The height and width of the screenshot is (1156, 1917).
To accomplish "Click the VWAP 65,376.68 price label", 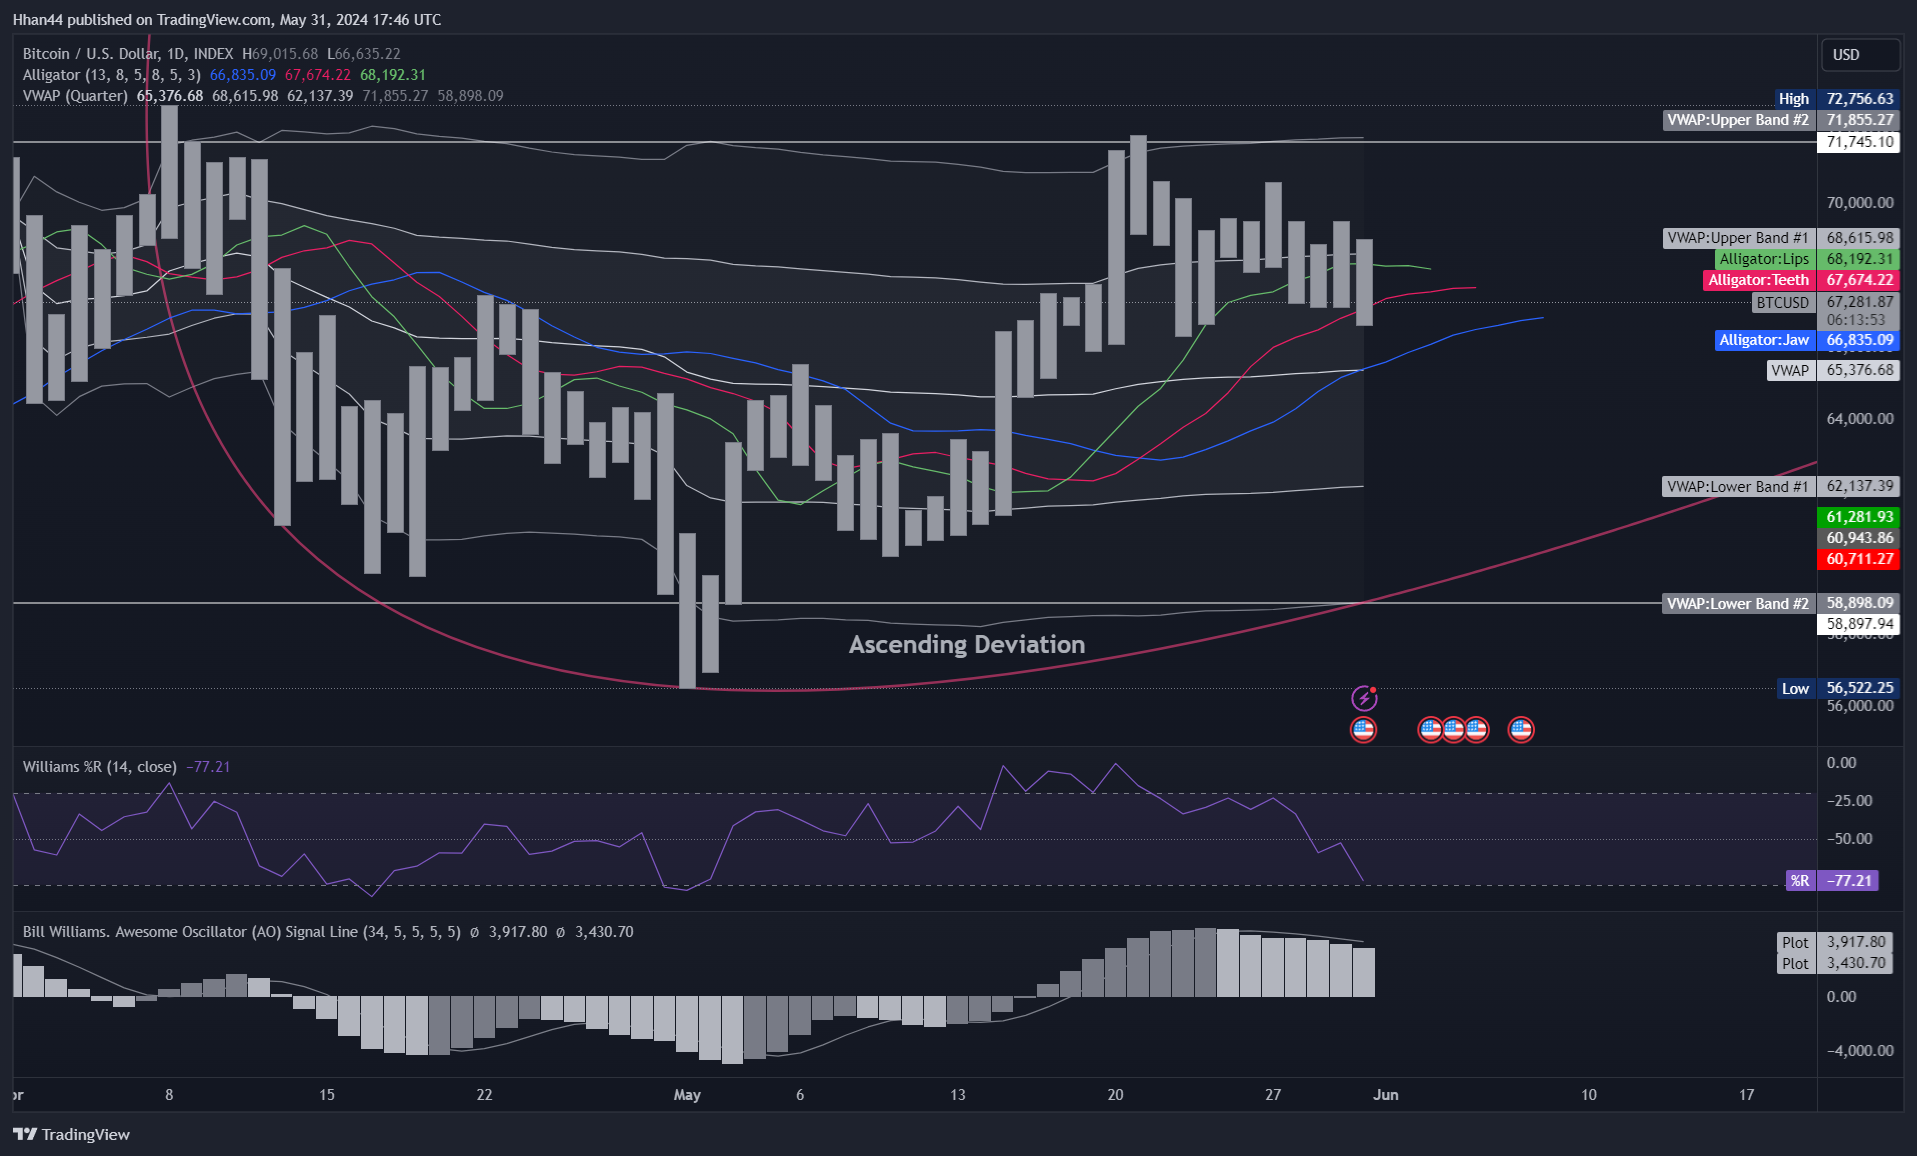I will 1832,370.
